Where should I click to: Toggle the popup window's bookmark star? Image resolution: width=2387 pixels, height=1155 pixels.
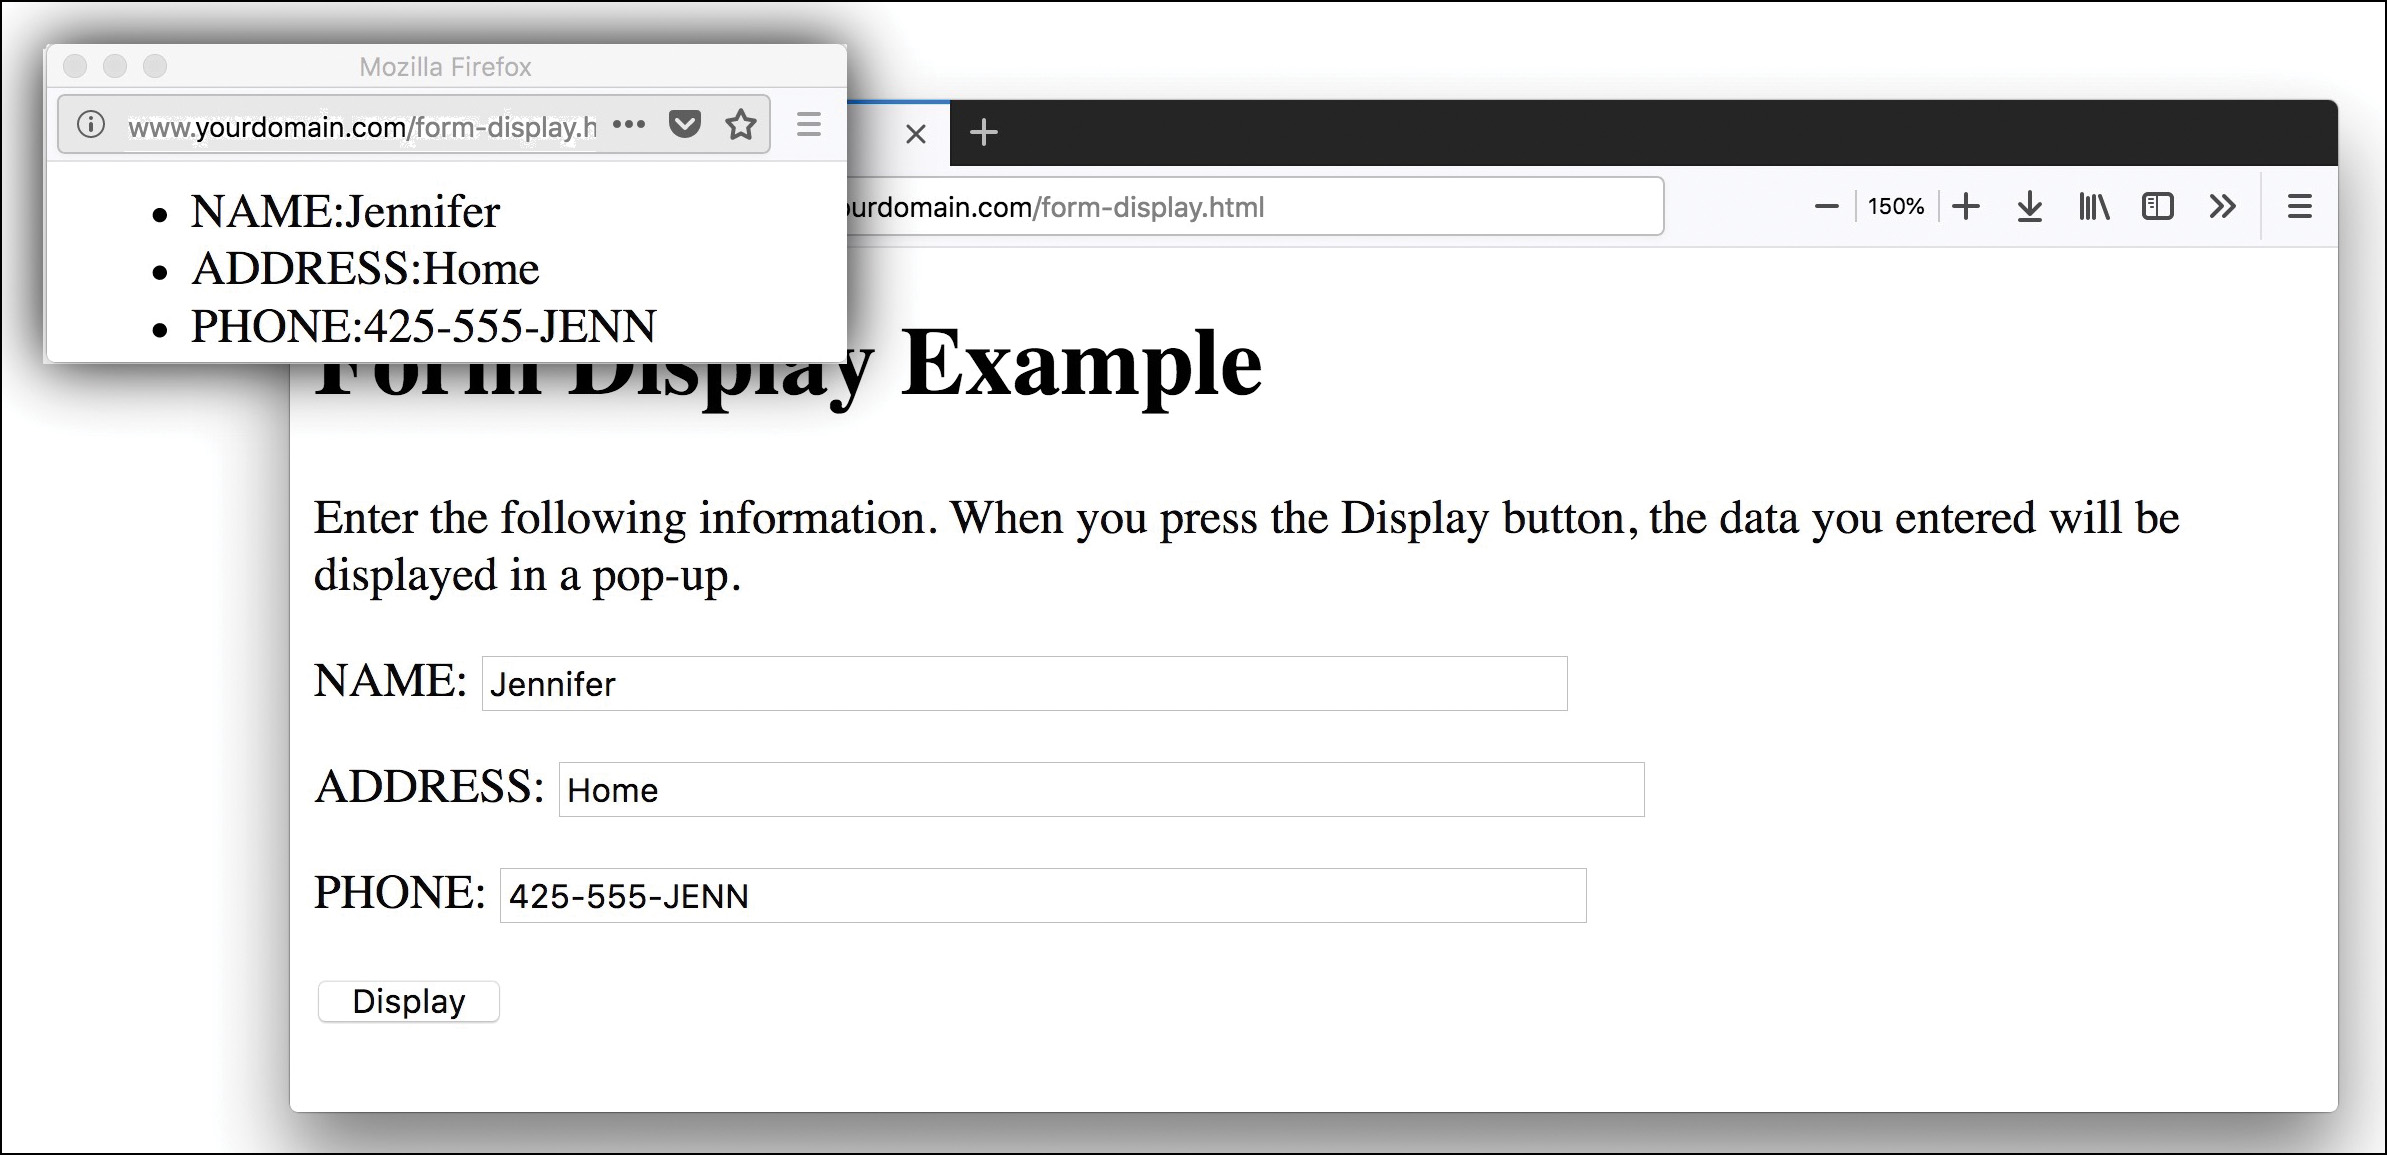[x=740, y=123]
